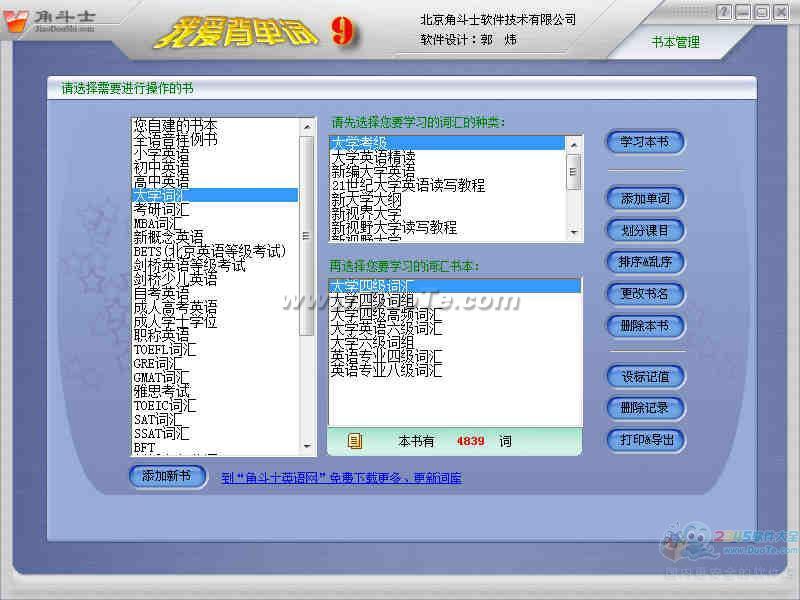Select 自考英语 row

click(215, 293)
